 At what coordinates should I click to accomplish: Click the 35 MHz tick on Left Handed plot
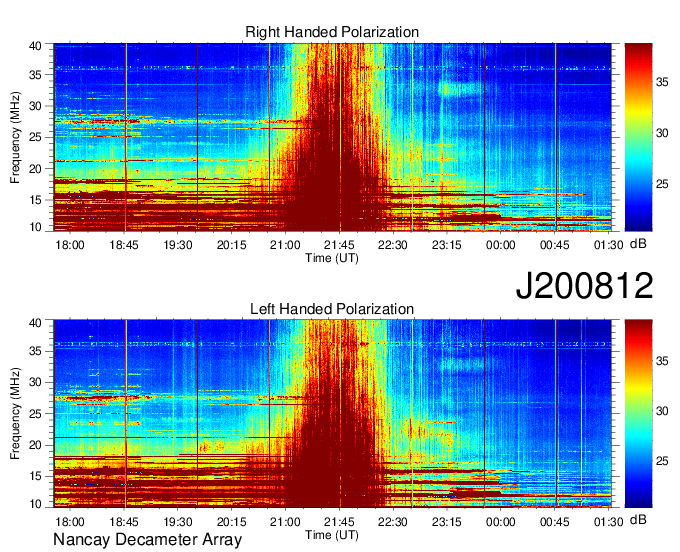35,351
